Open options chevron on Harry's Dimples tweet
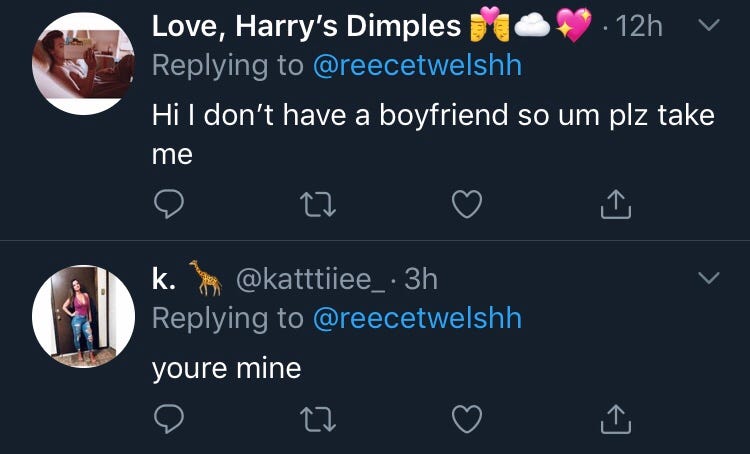Viewport: 750px width, 454px height. [x=707, y=27]
